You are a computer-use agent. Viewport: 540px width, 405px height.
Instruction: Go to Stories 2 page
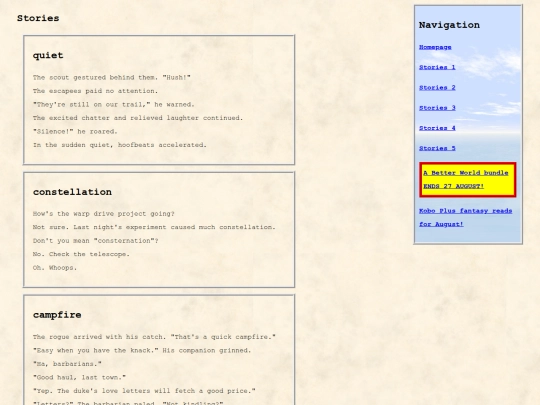[437, 87]
